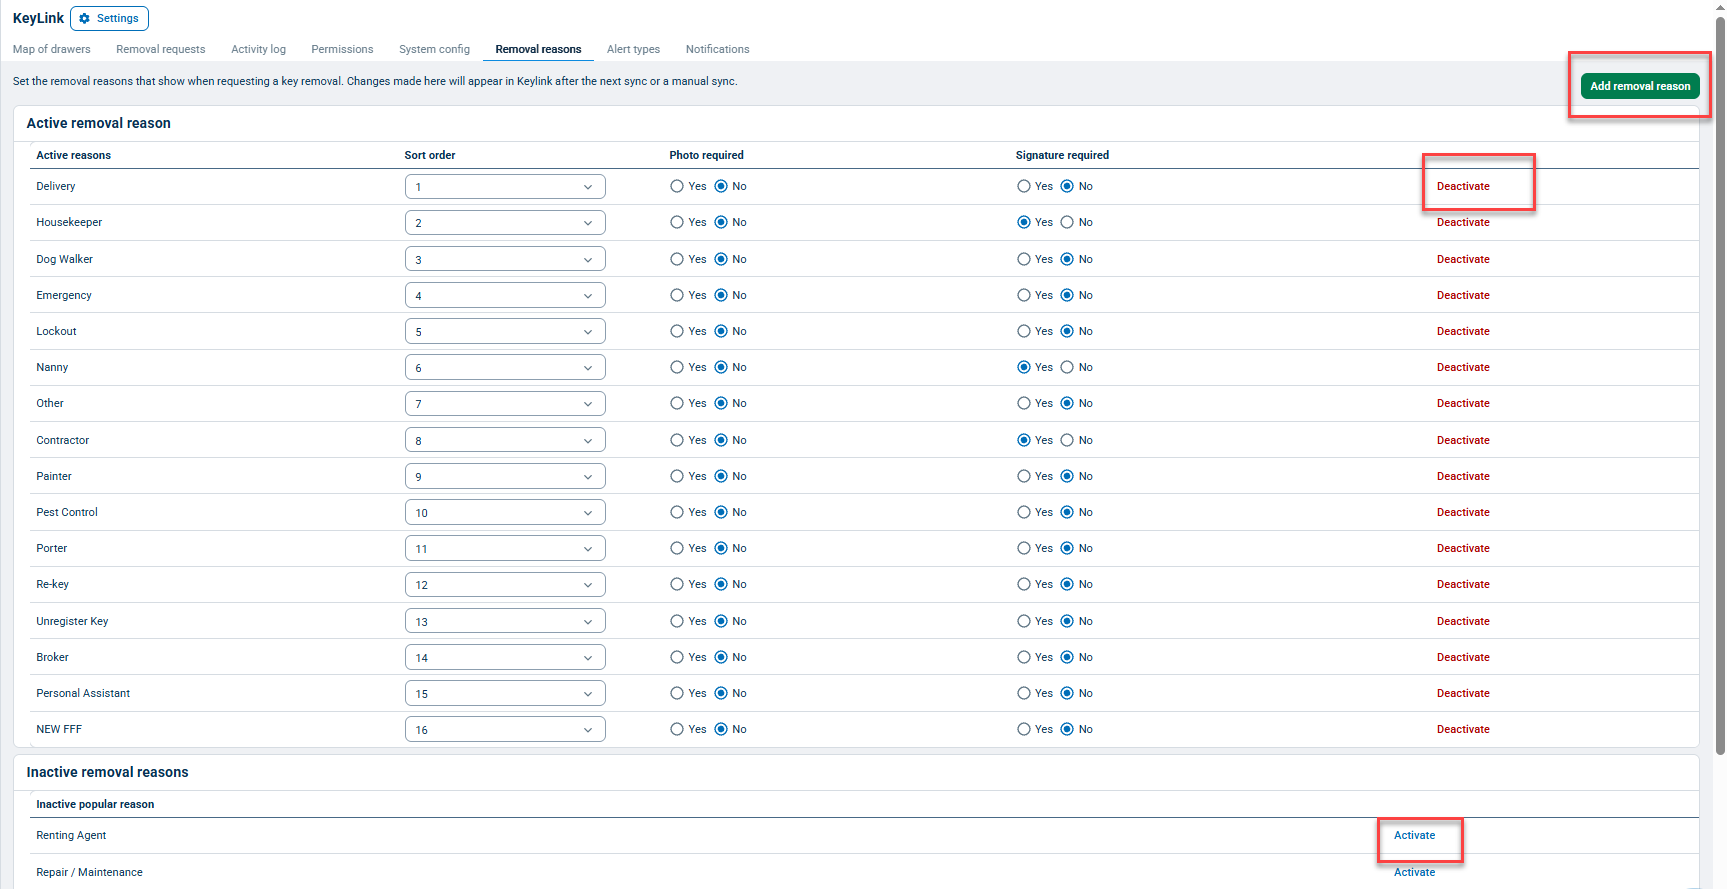1727x889 pixels.
Task: Set Signature required to Yes for Other
Action: pos(1023,403)
